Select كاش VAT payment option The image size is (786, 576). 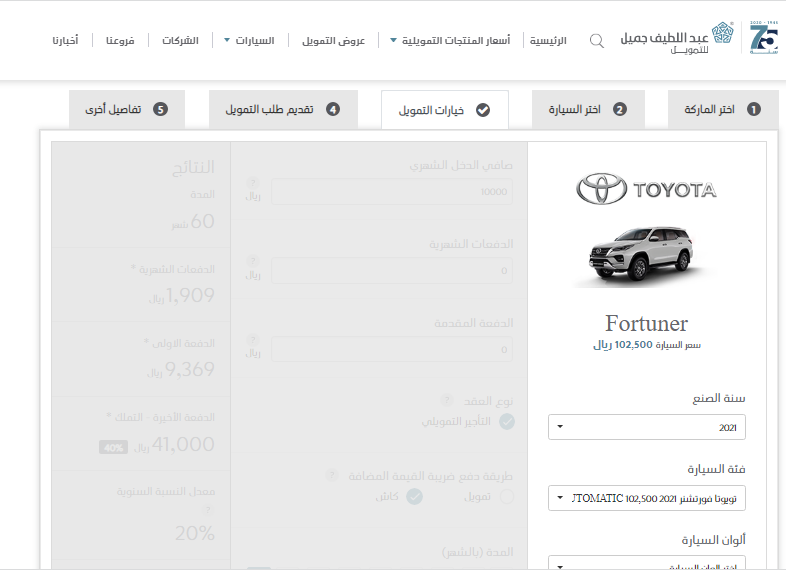point(414,497)
